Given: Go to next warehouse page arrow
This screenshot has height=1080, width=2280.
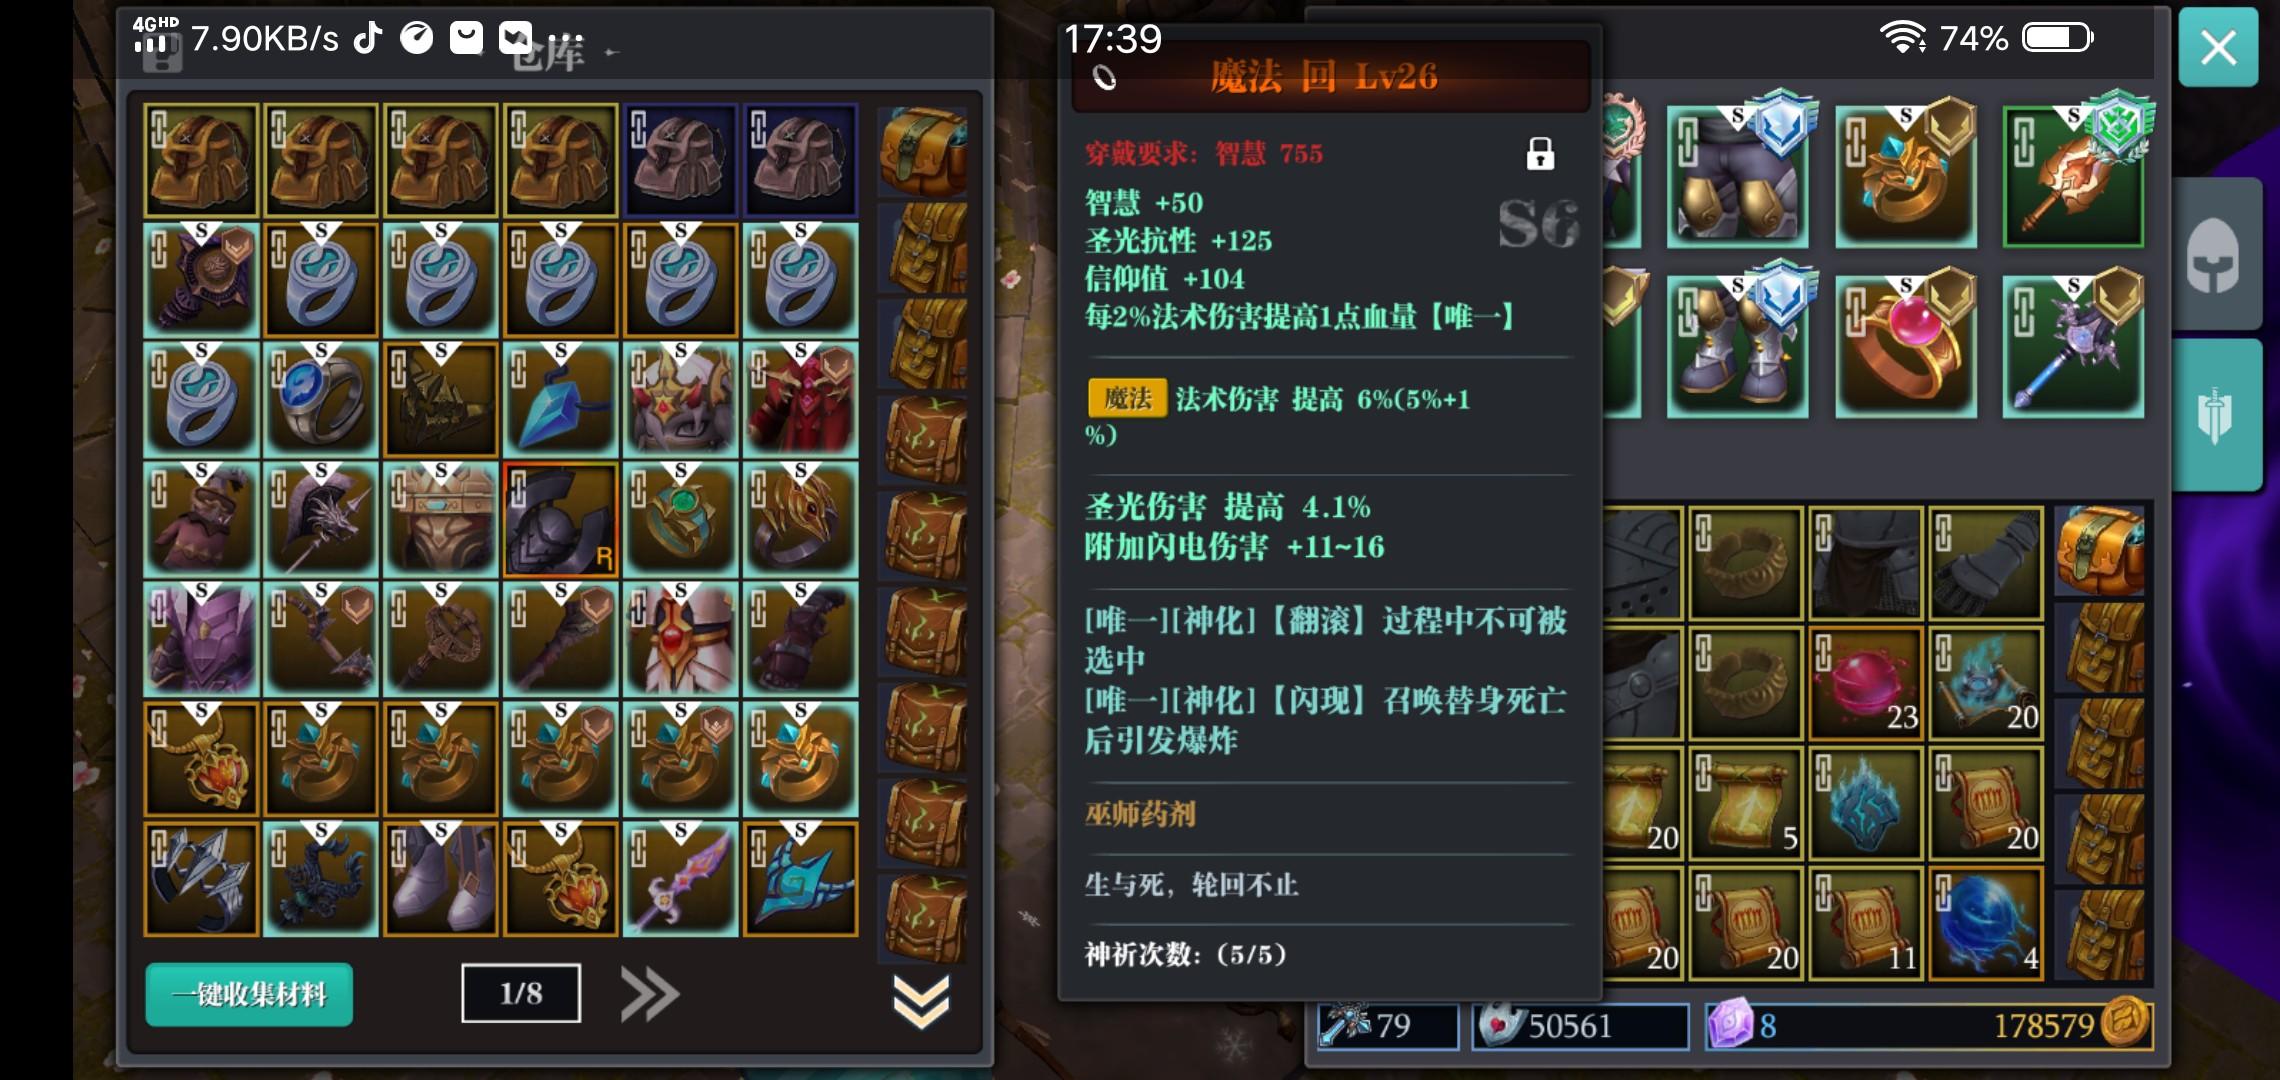Looking at the screenshot, I should pos(650,995).
